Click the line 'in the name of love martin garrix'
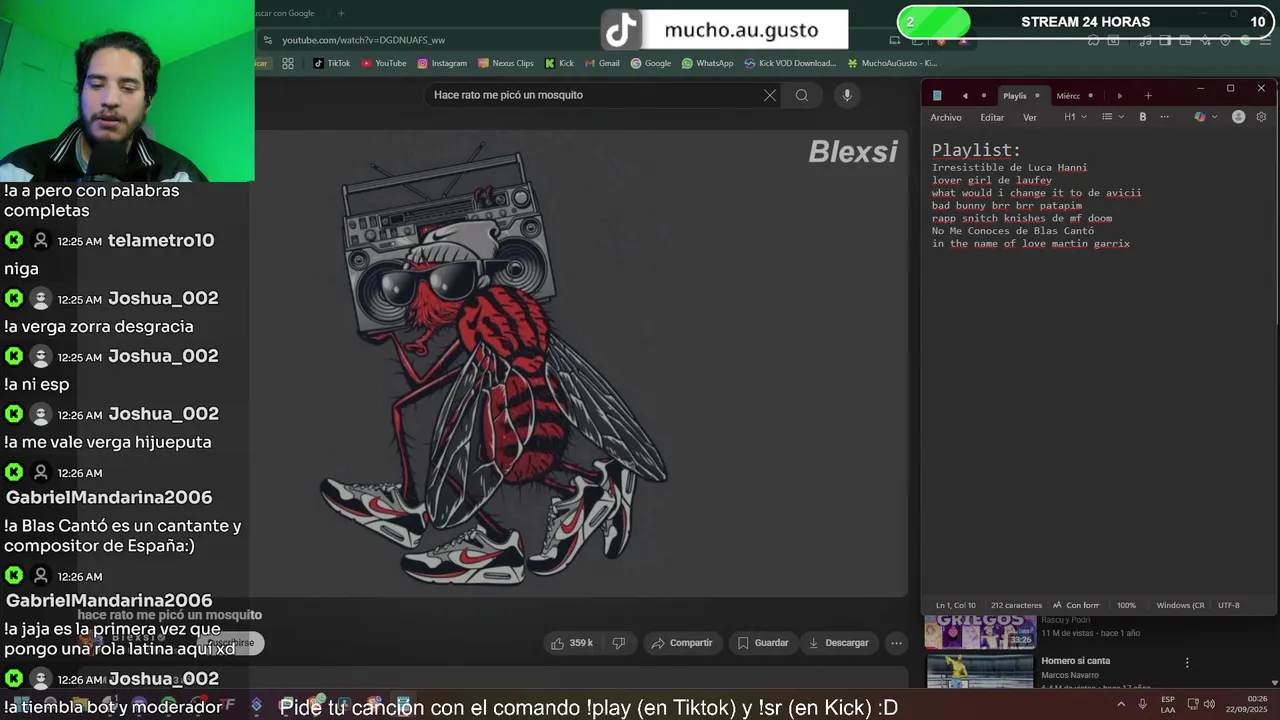Viewport: 1280px width, 720px height. 1031,244
